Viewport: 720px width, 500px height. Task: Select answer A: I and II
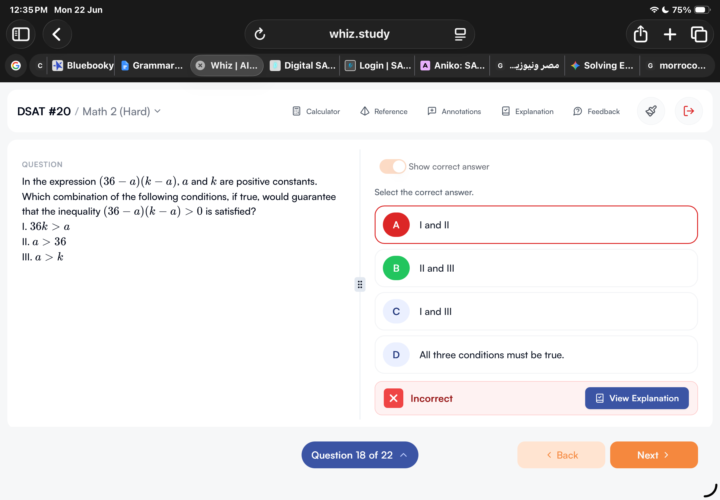[x=536, y=225]
